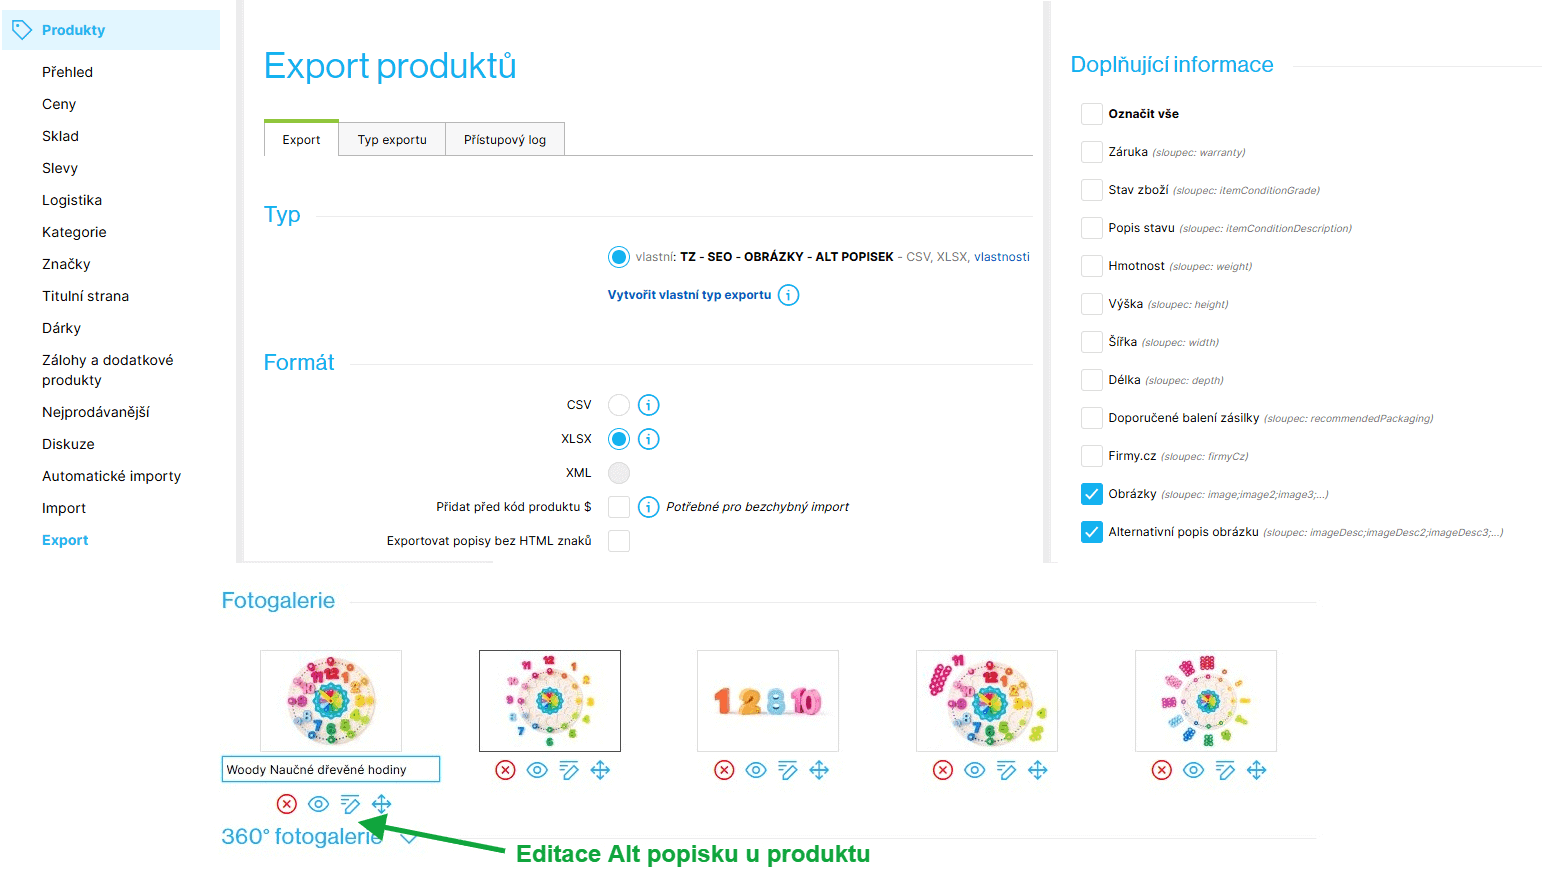Select the CSV format radio button
The width and height of the screenshot is (1542, 882).
619,404
